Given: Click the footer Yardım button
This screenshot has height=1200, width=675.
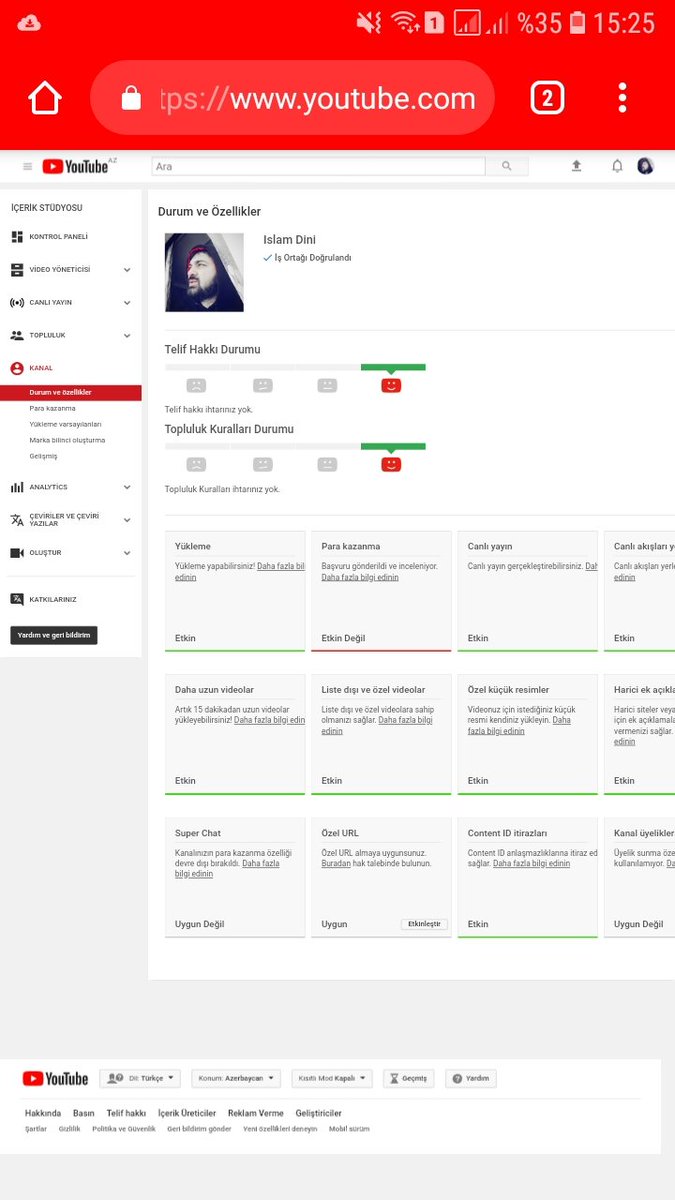Looking at the screenshot, I should [x=471, y=1079].
